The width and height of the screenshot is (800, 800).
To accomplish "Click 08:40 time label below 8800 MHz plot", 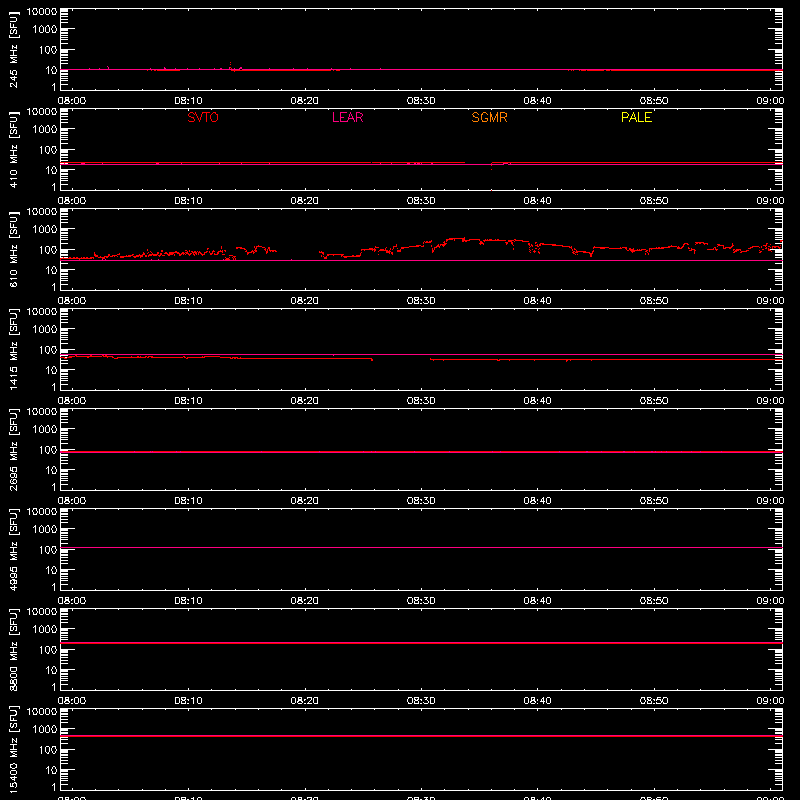I will (x=537, y=701).
